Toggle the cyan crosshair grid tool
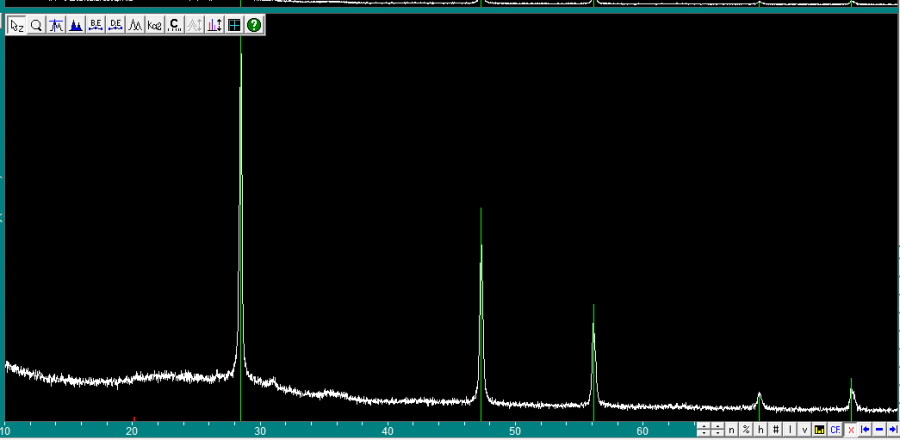Screen dimensions: 900x440 tap(234, 25)
